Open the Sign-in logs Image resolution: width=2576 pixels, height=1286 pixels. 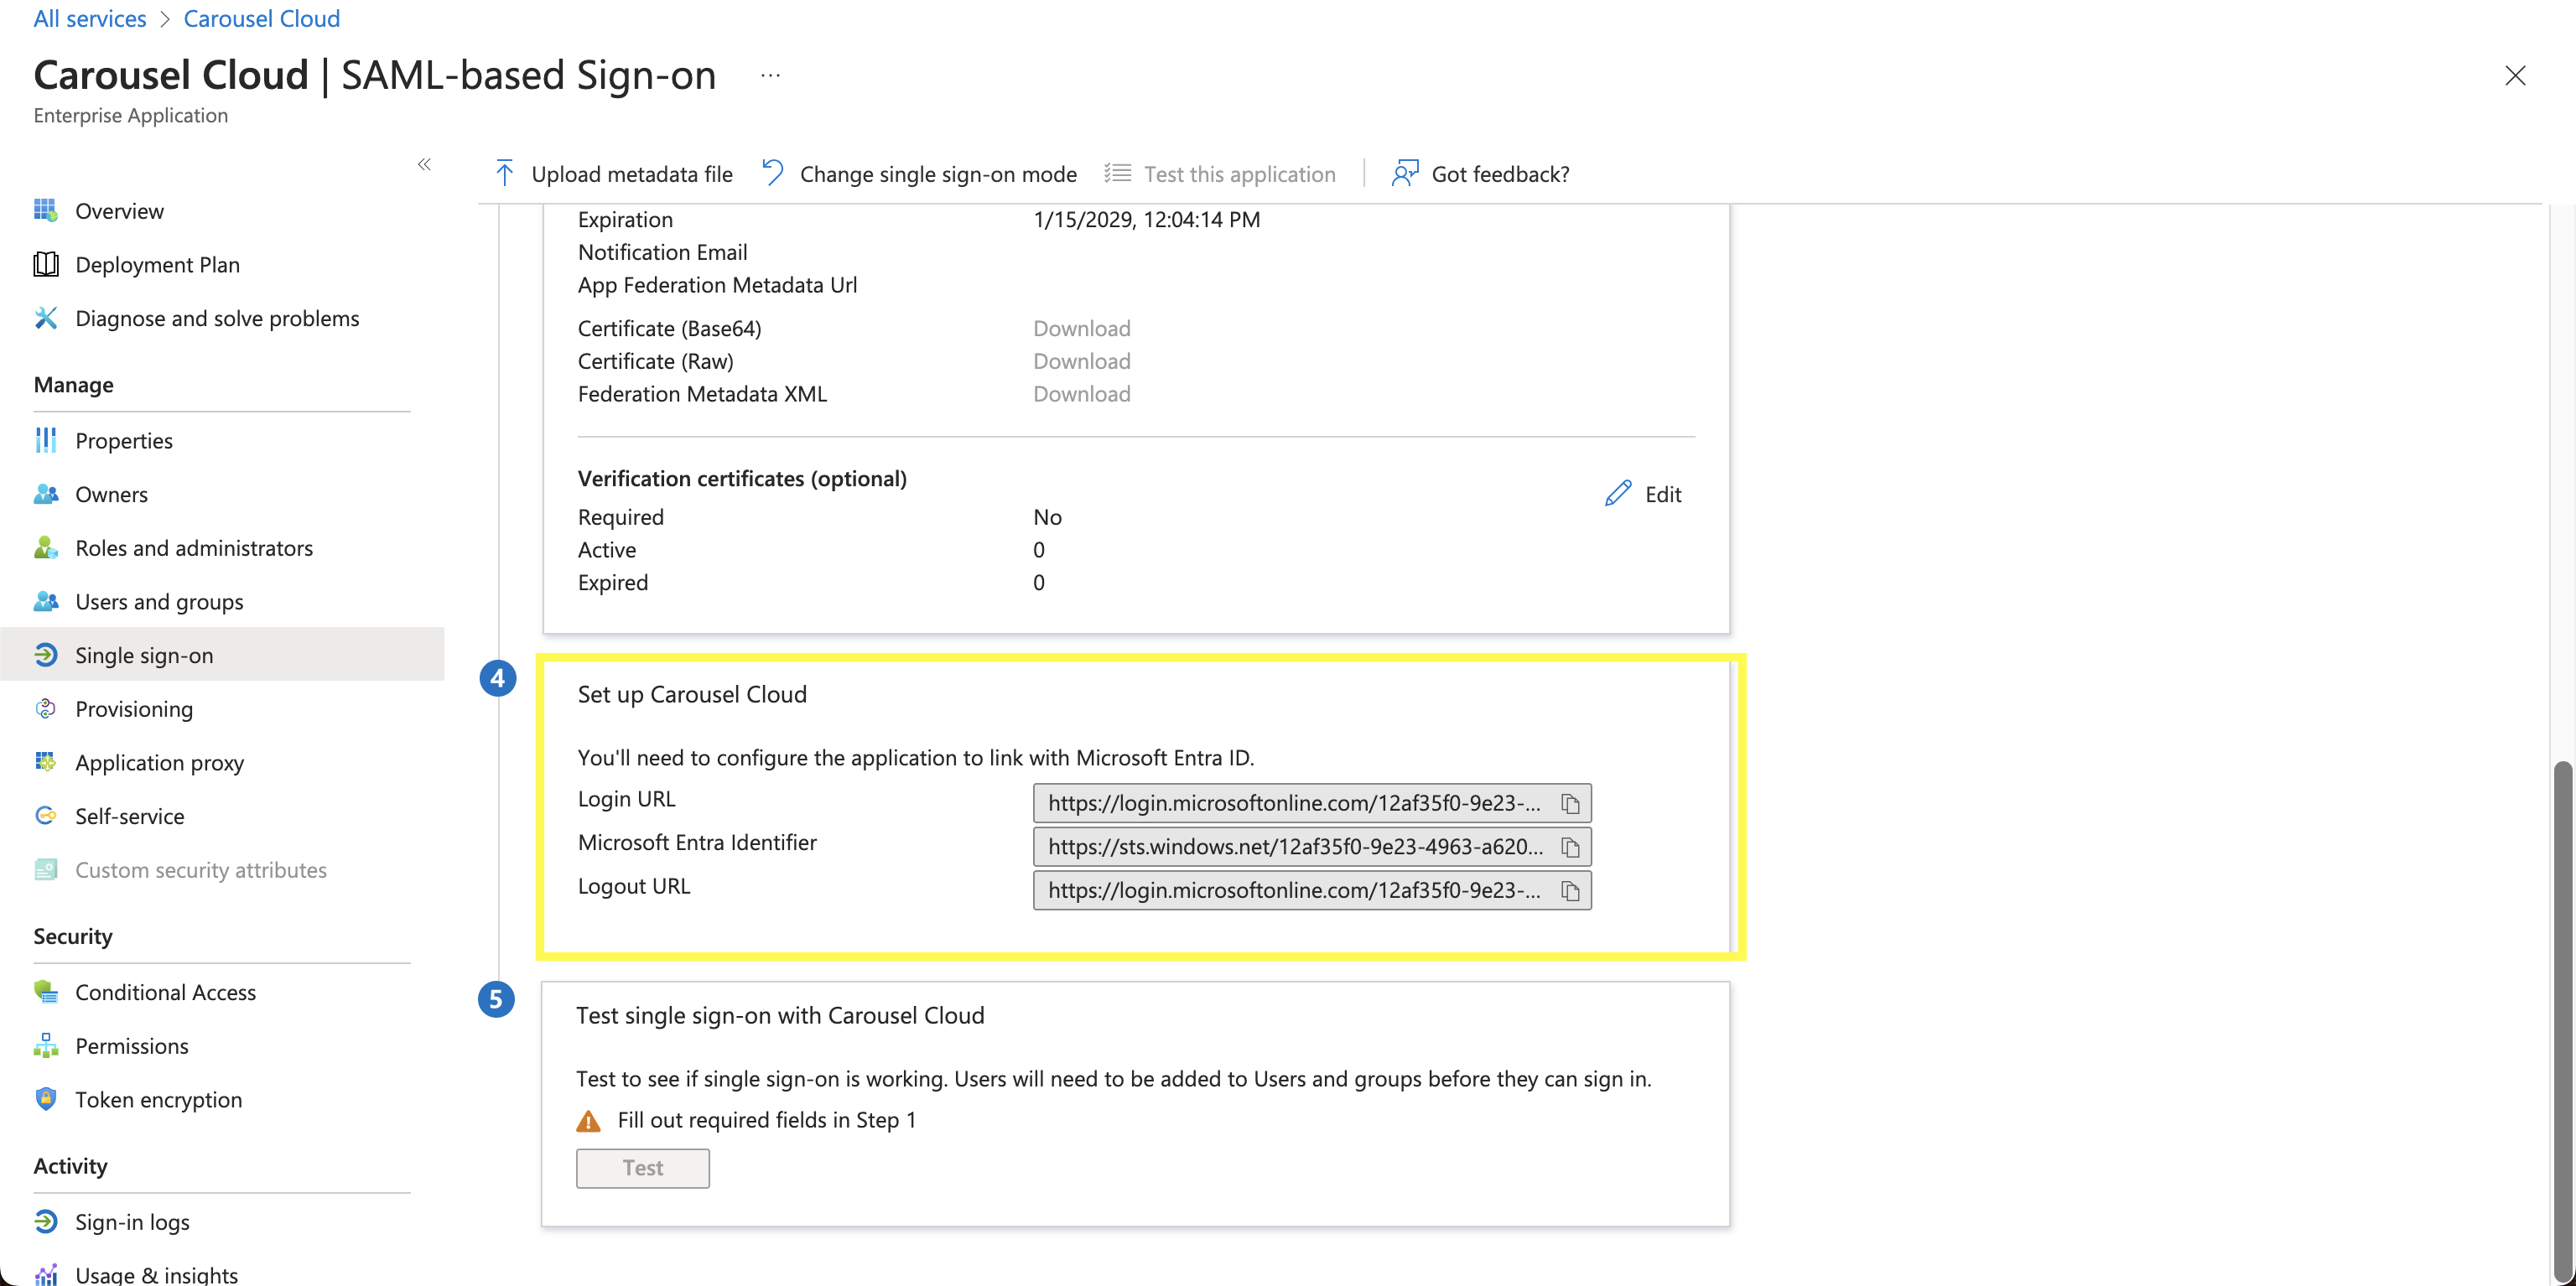tap(132, 1221)
